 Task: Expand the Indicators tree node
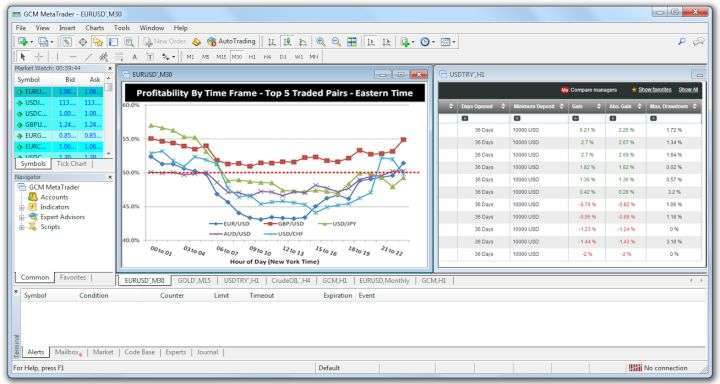22,207
